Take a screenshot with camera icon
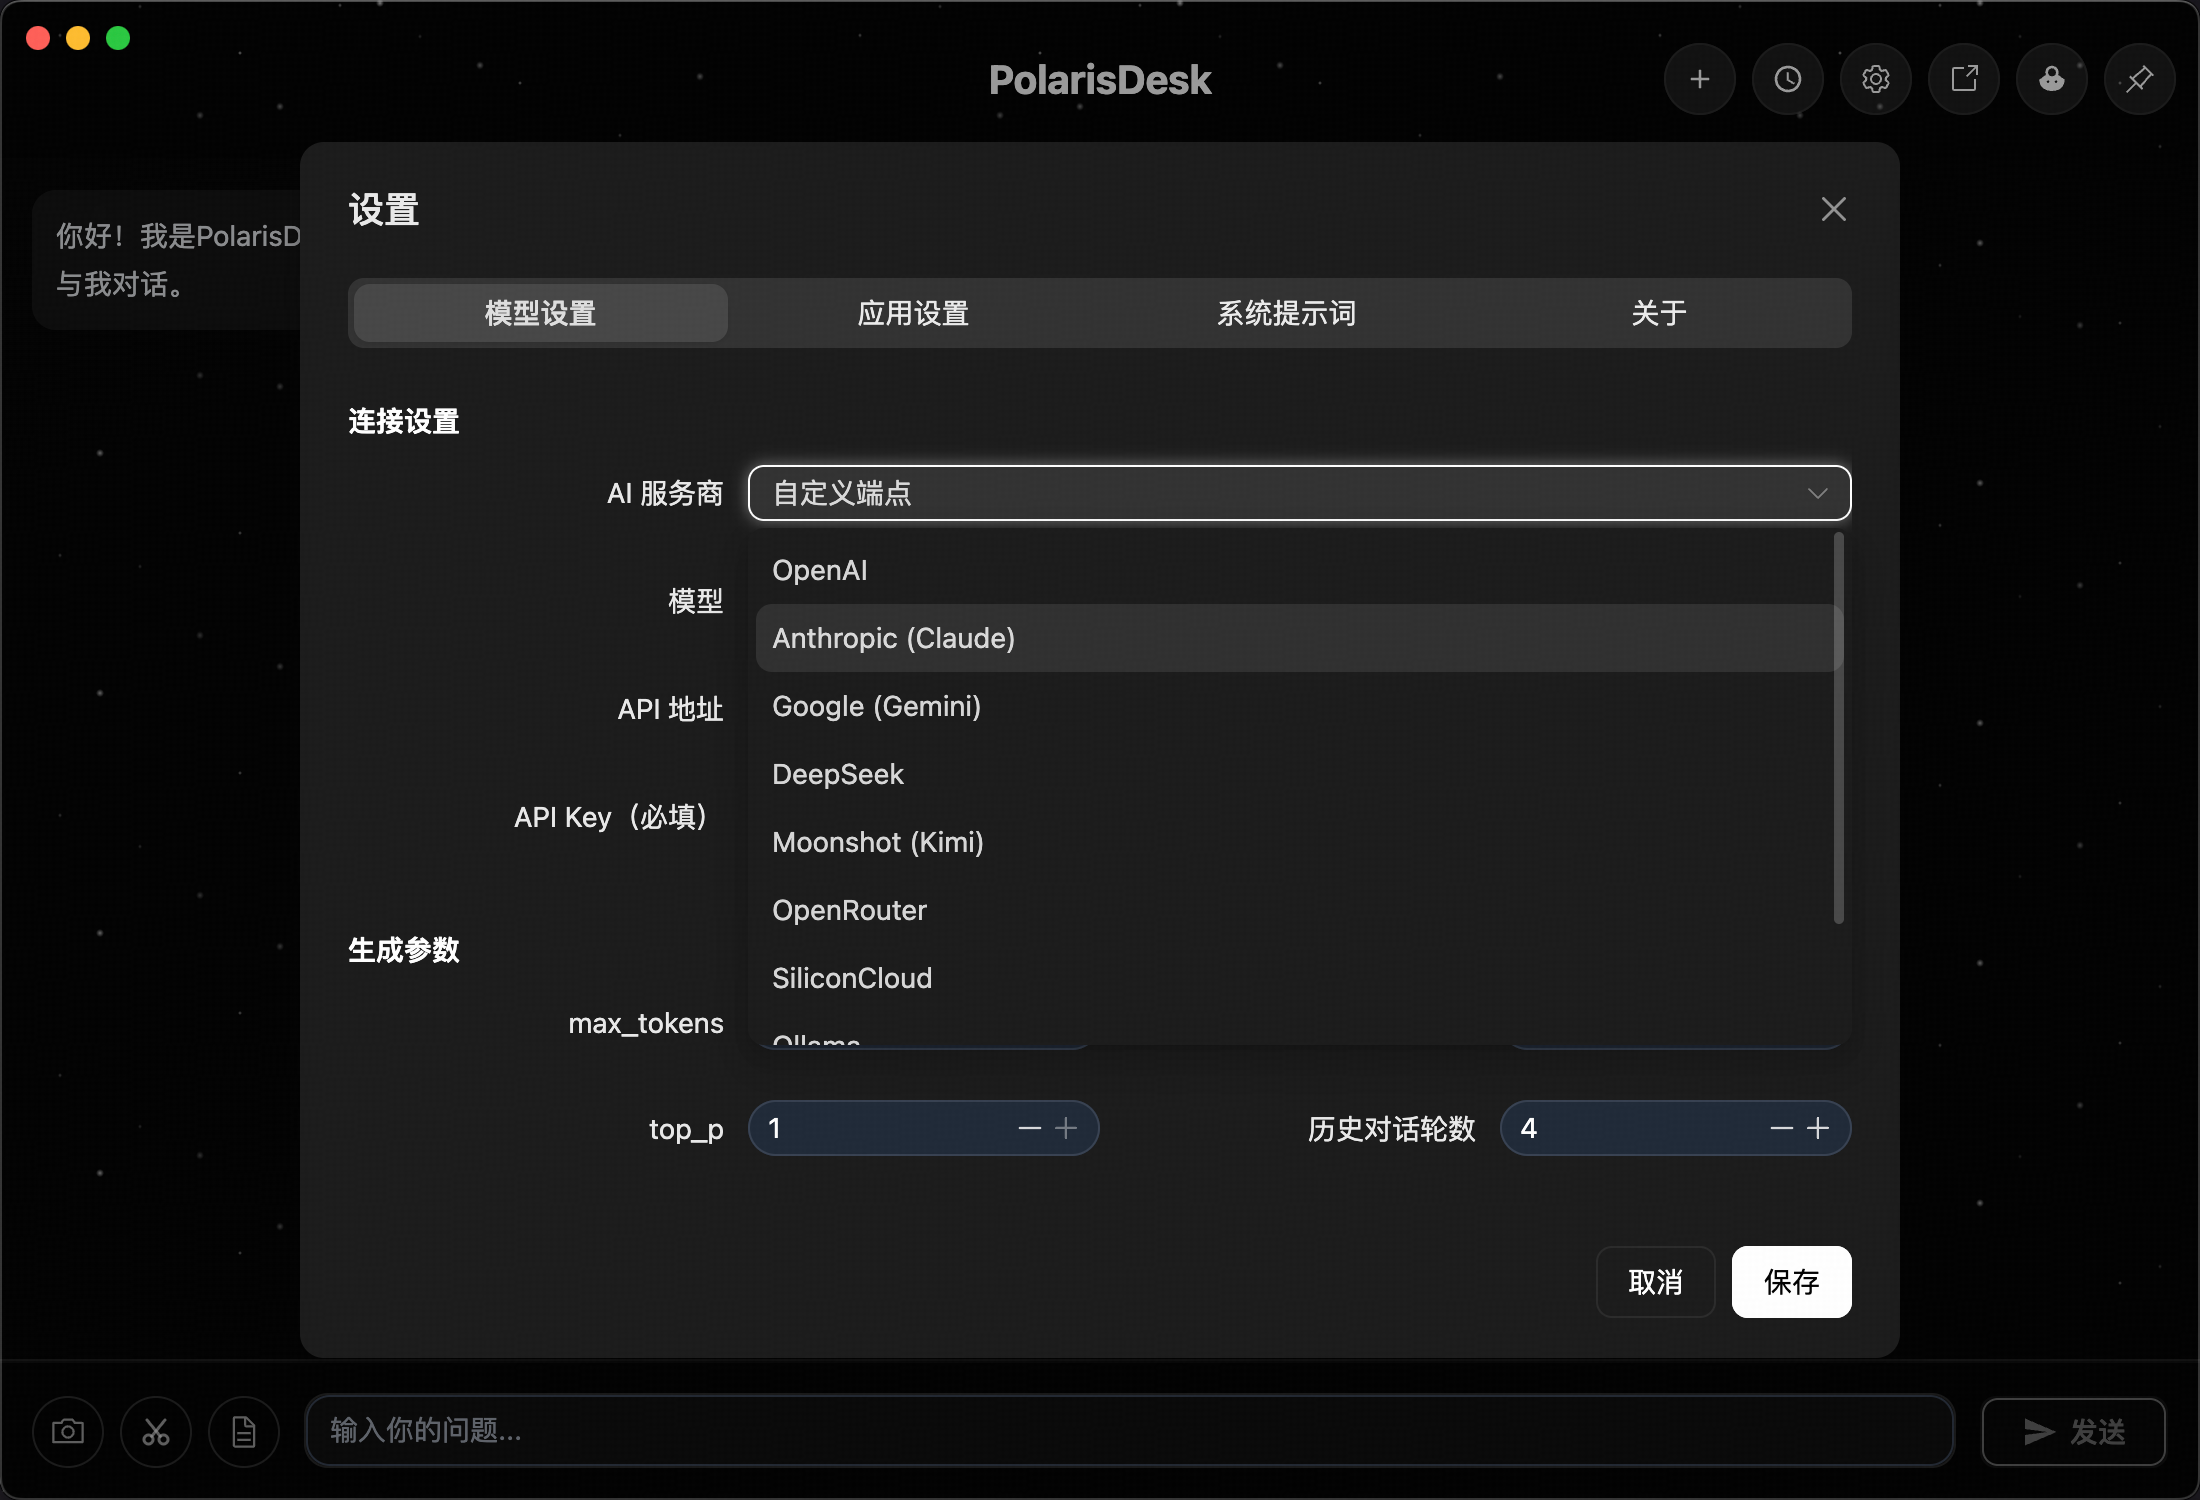 [x=68, y=1431]
